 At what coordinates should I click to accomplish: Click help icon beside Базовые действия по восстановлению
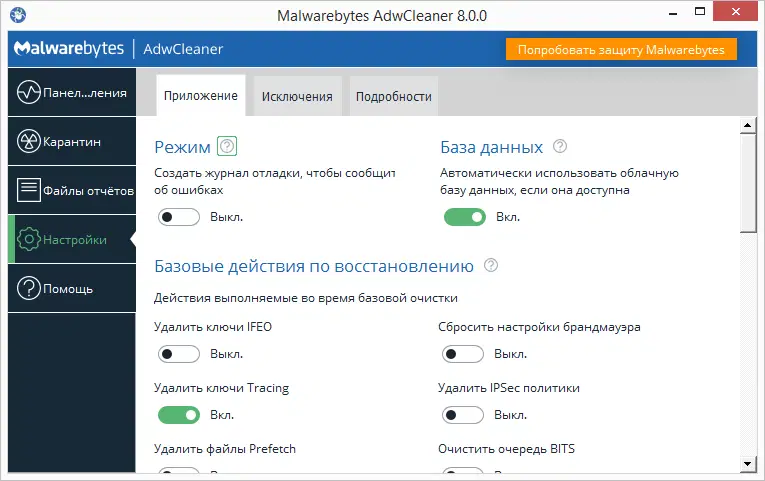click(490, 265)
